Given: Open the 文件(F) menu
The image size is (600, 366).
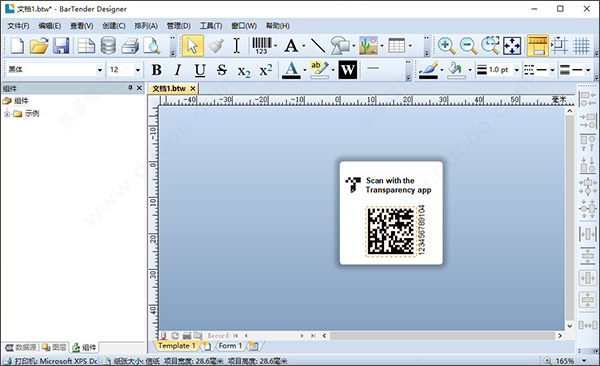Looking at the screenshot, I should click(x=18, y=26).
